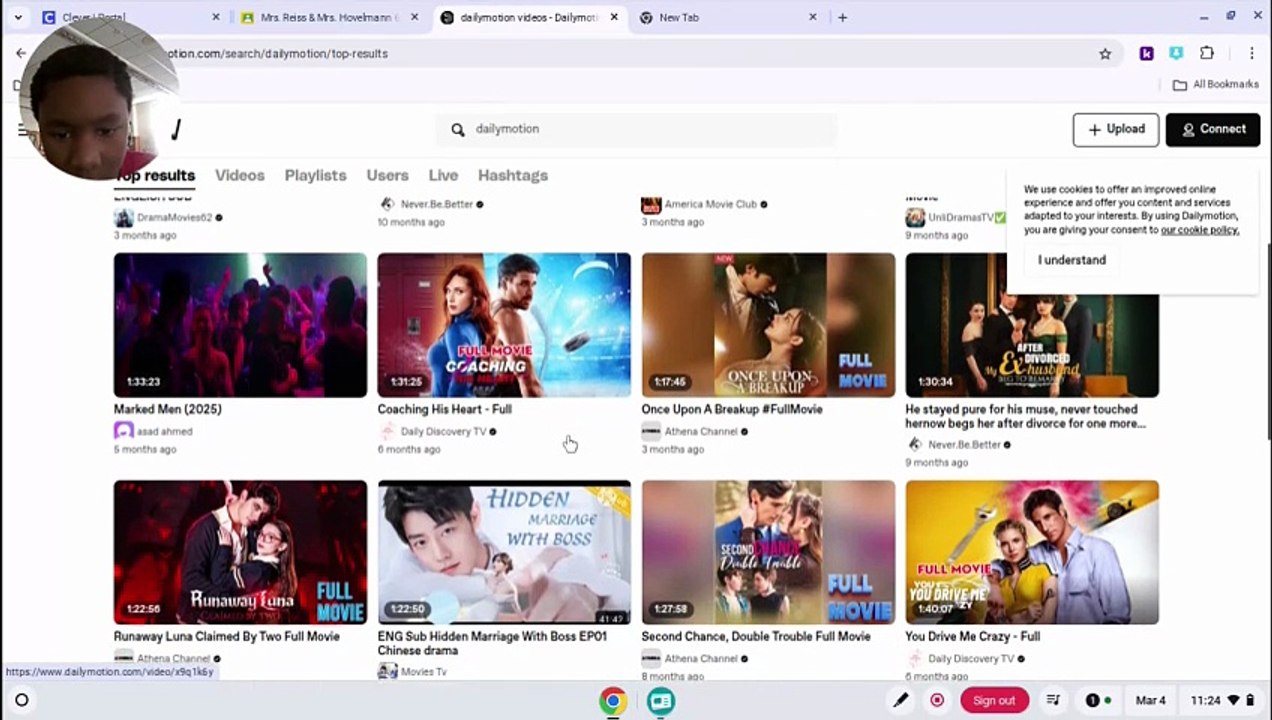Viewport: 1272px width, 720px height.
Task: Switch to the Playlists tab
Action: 315,175
